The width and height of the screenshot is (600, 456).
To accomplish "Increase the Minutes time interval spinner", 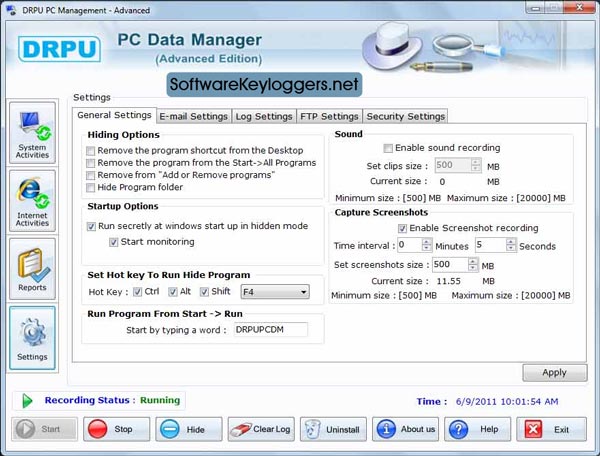I will point(427,241).
